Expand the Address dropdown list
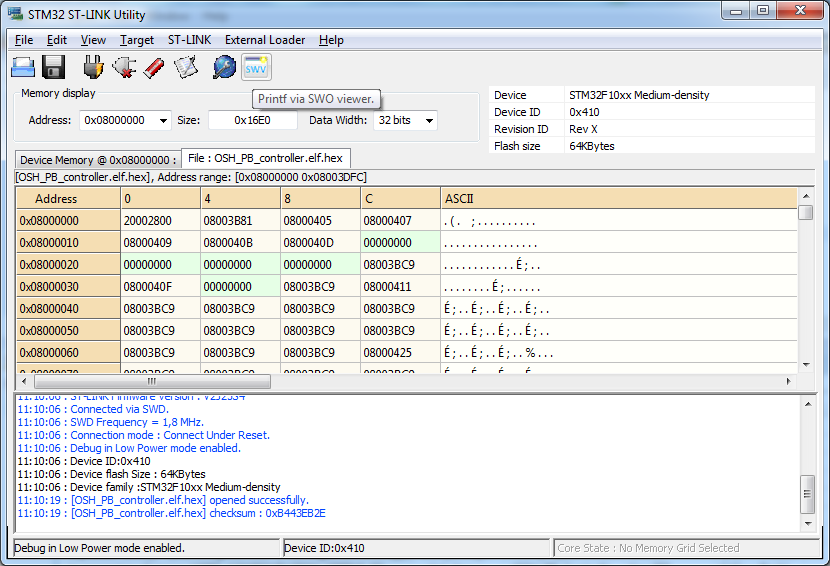The width and height of the screenshot is (830, 566). 164,120
